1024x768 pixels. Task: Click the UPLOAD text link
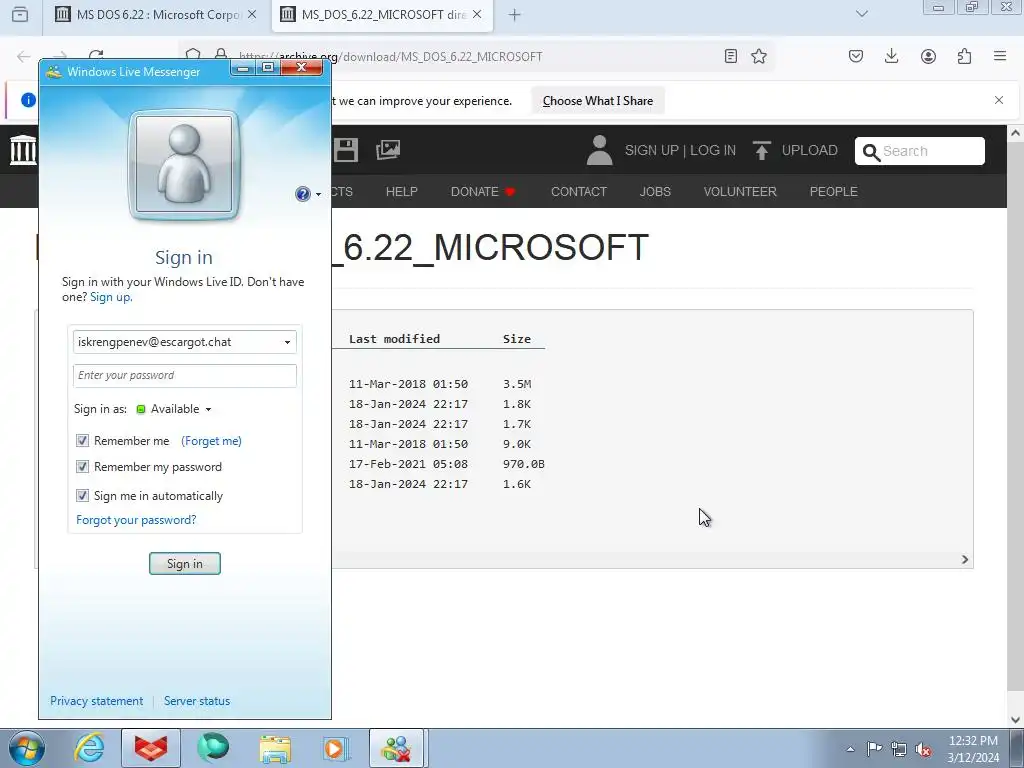[809, 150]
